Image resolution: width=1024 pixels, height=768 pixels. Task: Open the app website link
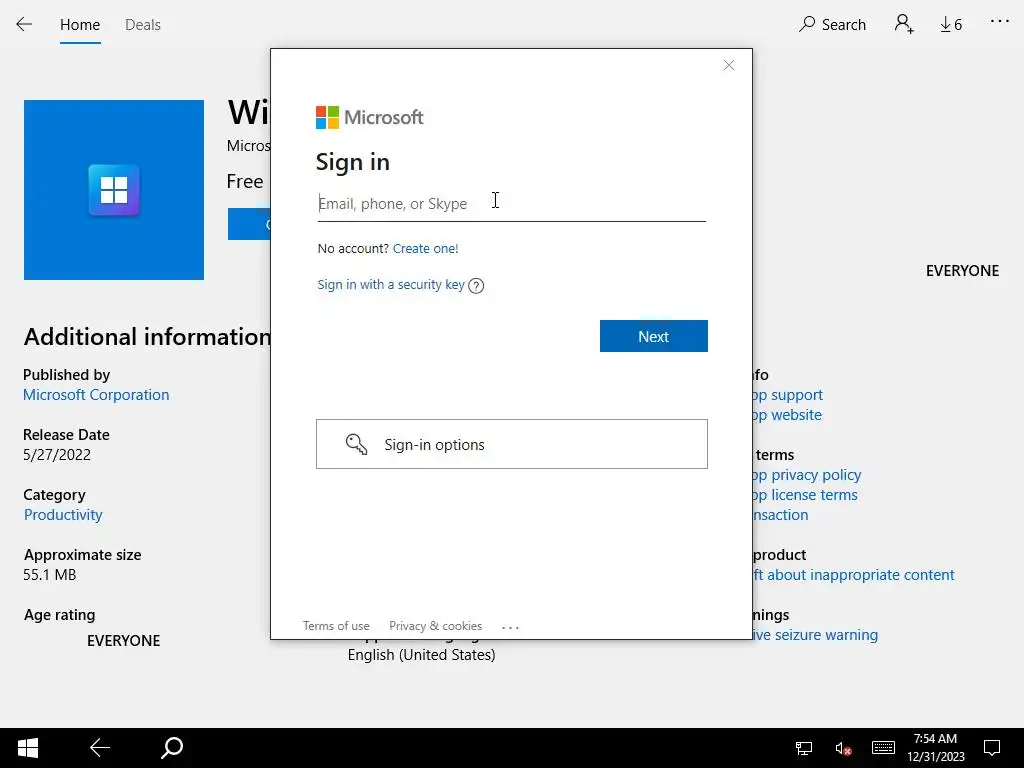click(788, 415)
